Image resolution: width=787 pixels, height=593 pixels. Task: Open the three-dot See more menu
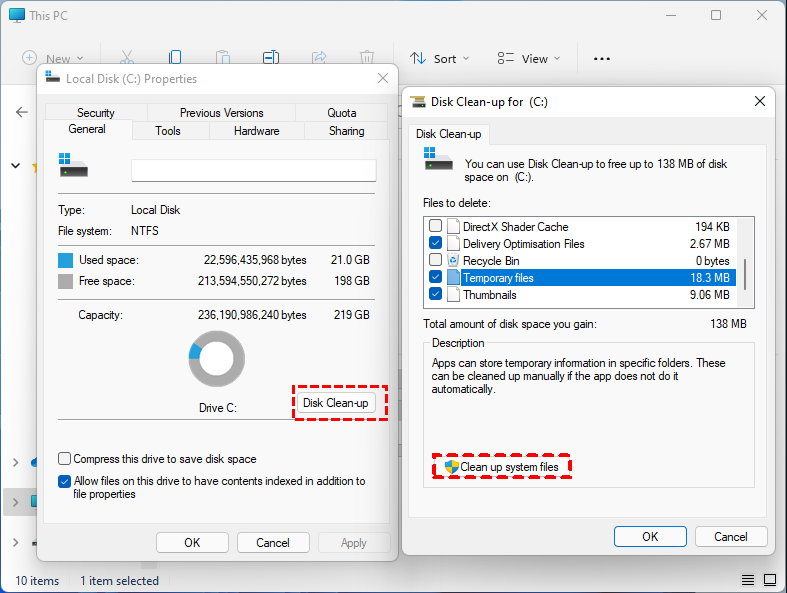point(602,59)
